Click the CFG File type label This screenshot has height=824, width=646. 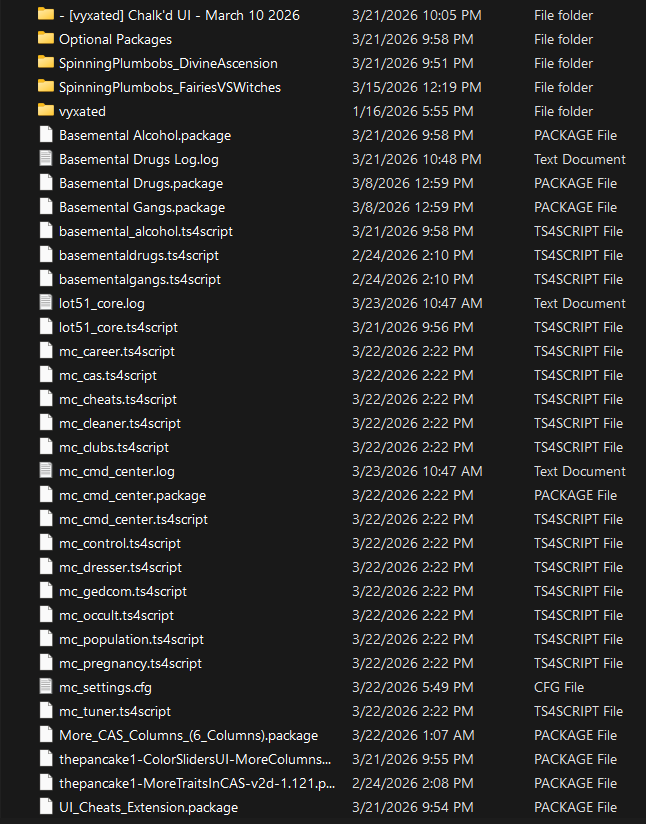coord(559,687)
